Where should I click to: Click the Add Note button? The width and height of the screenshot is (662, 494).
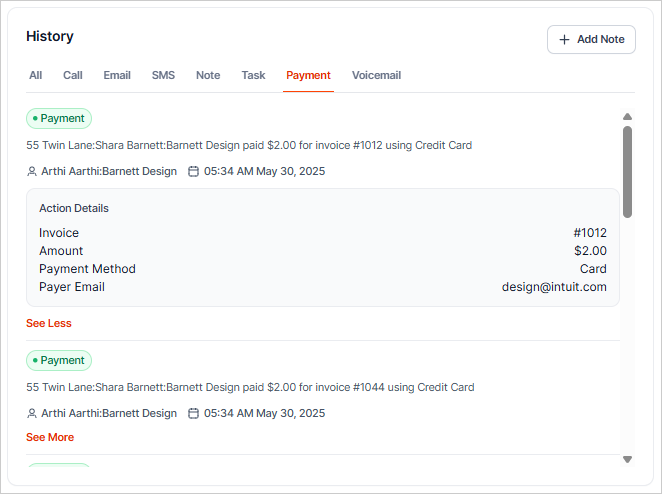pyautogui.click(x=591, y=39)
